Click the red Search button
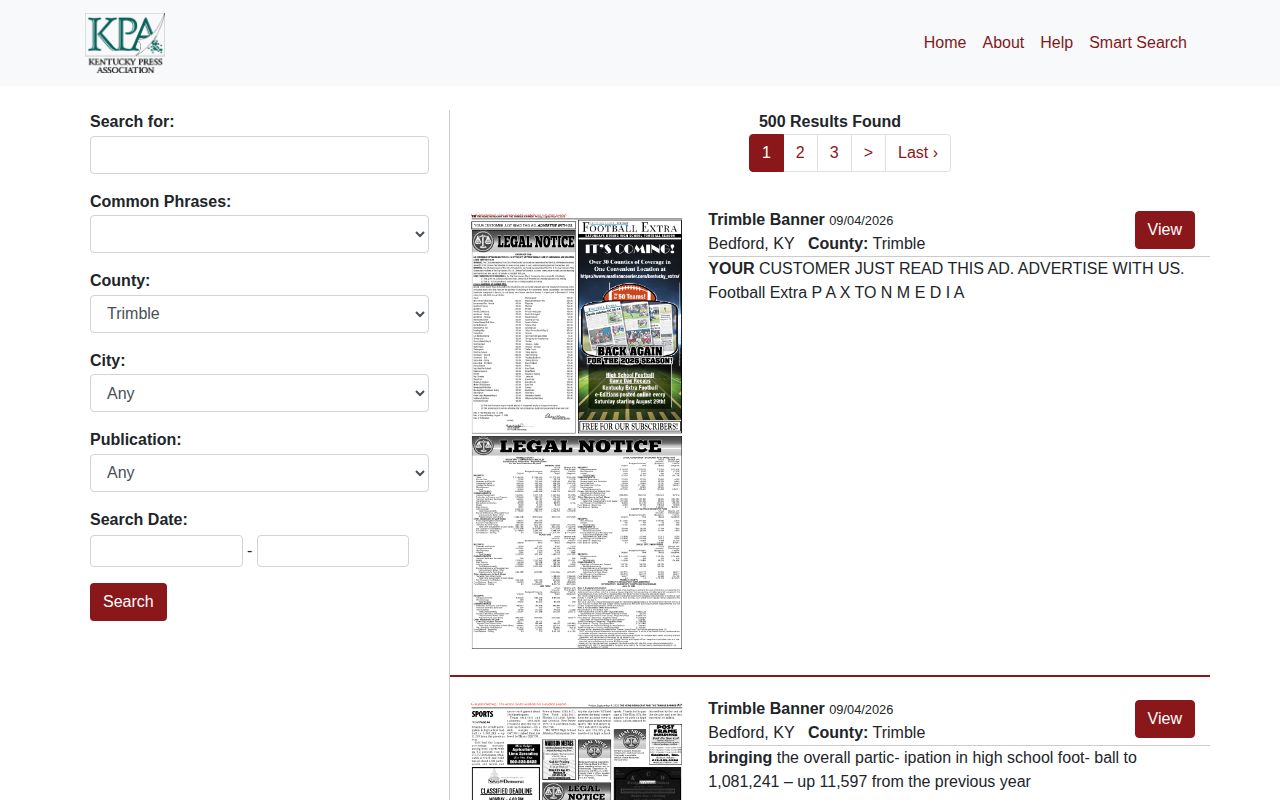Screen dimensions: 1280x800 pos(128,602)
